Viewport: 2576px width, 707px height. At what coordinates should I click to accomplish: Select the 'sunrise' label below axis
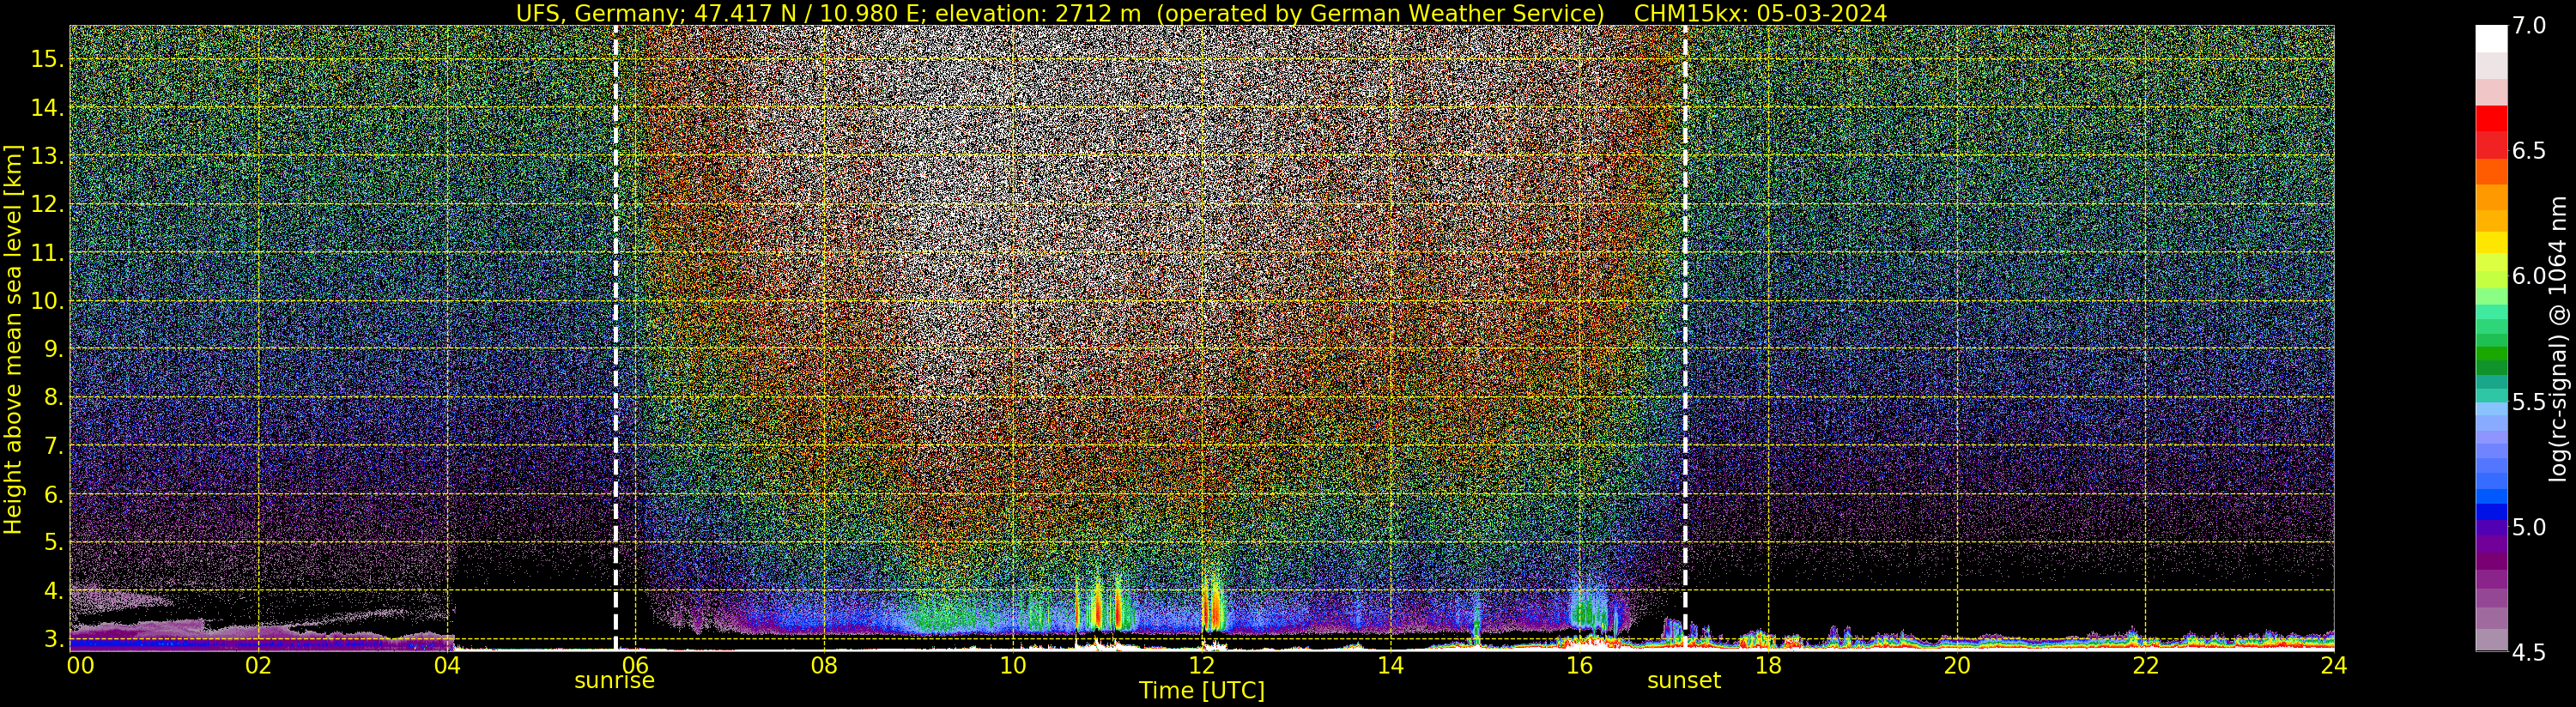point(614,681)
